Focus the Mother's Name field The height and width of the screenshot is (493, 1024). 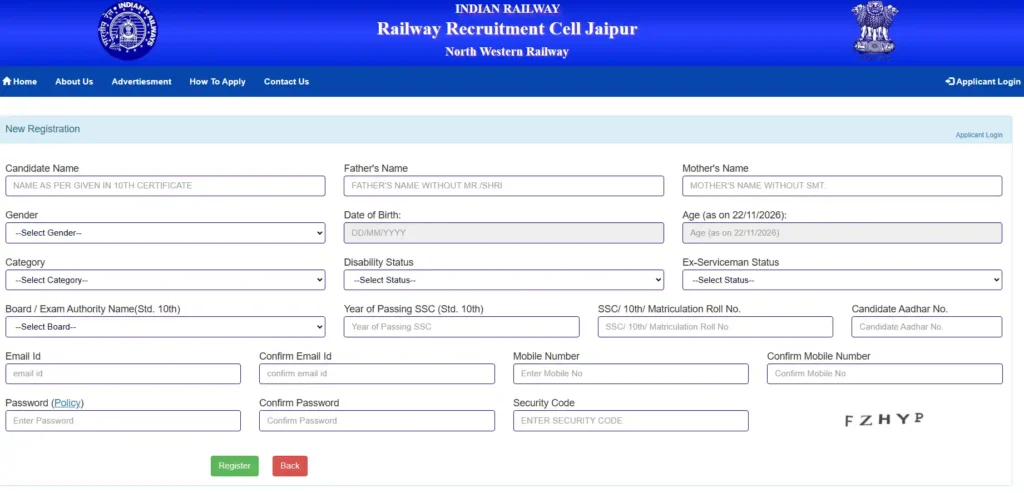[842, 186]
